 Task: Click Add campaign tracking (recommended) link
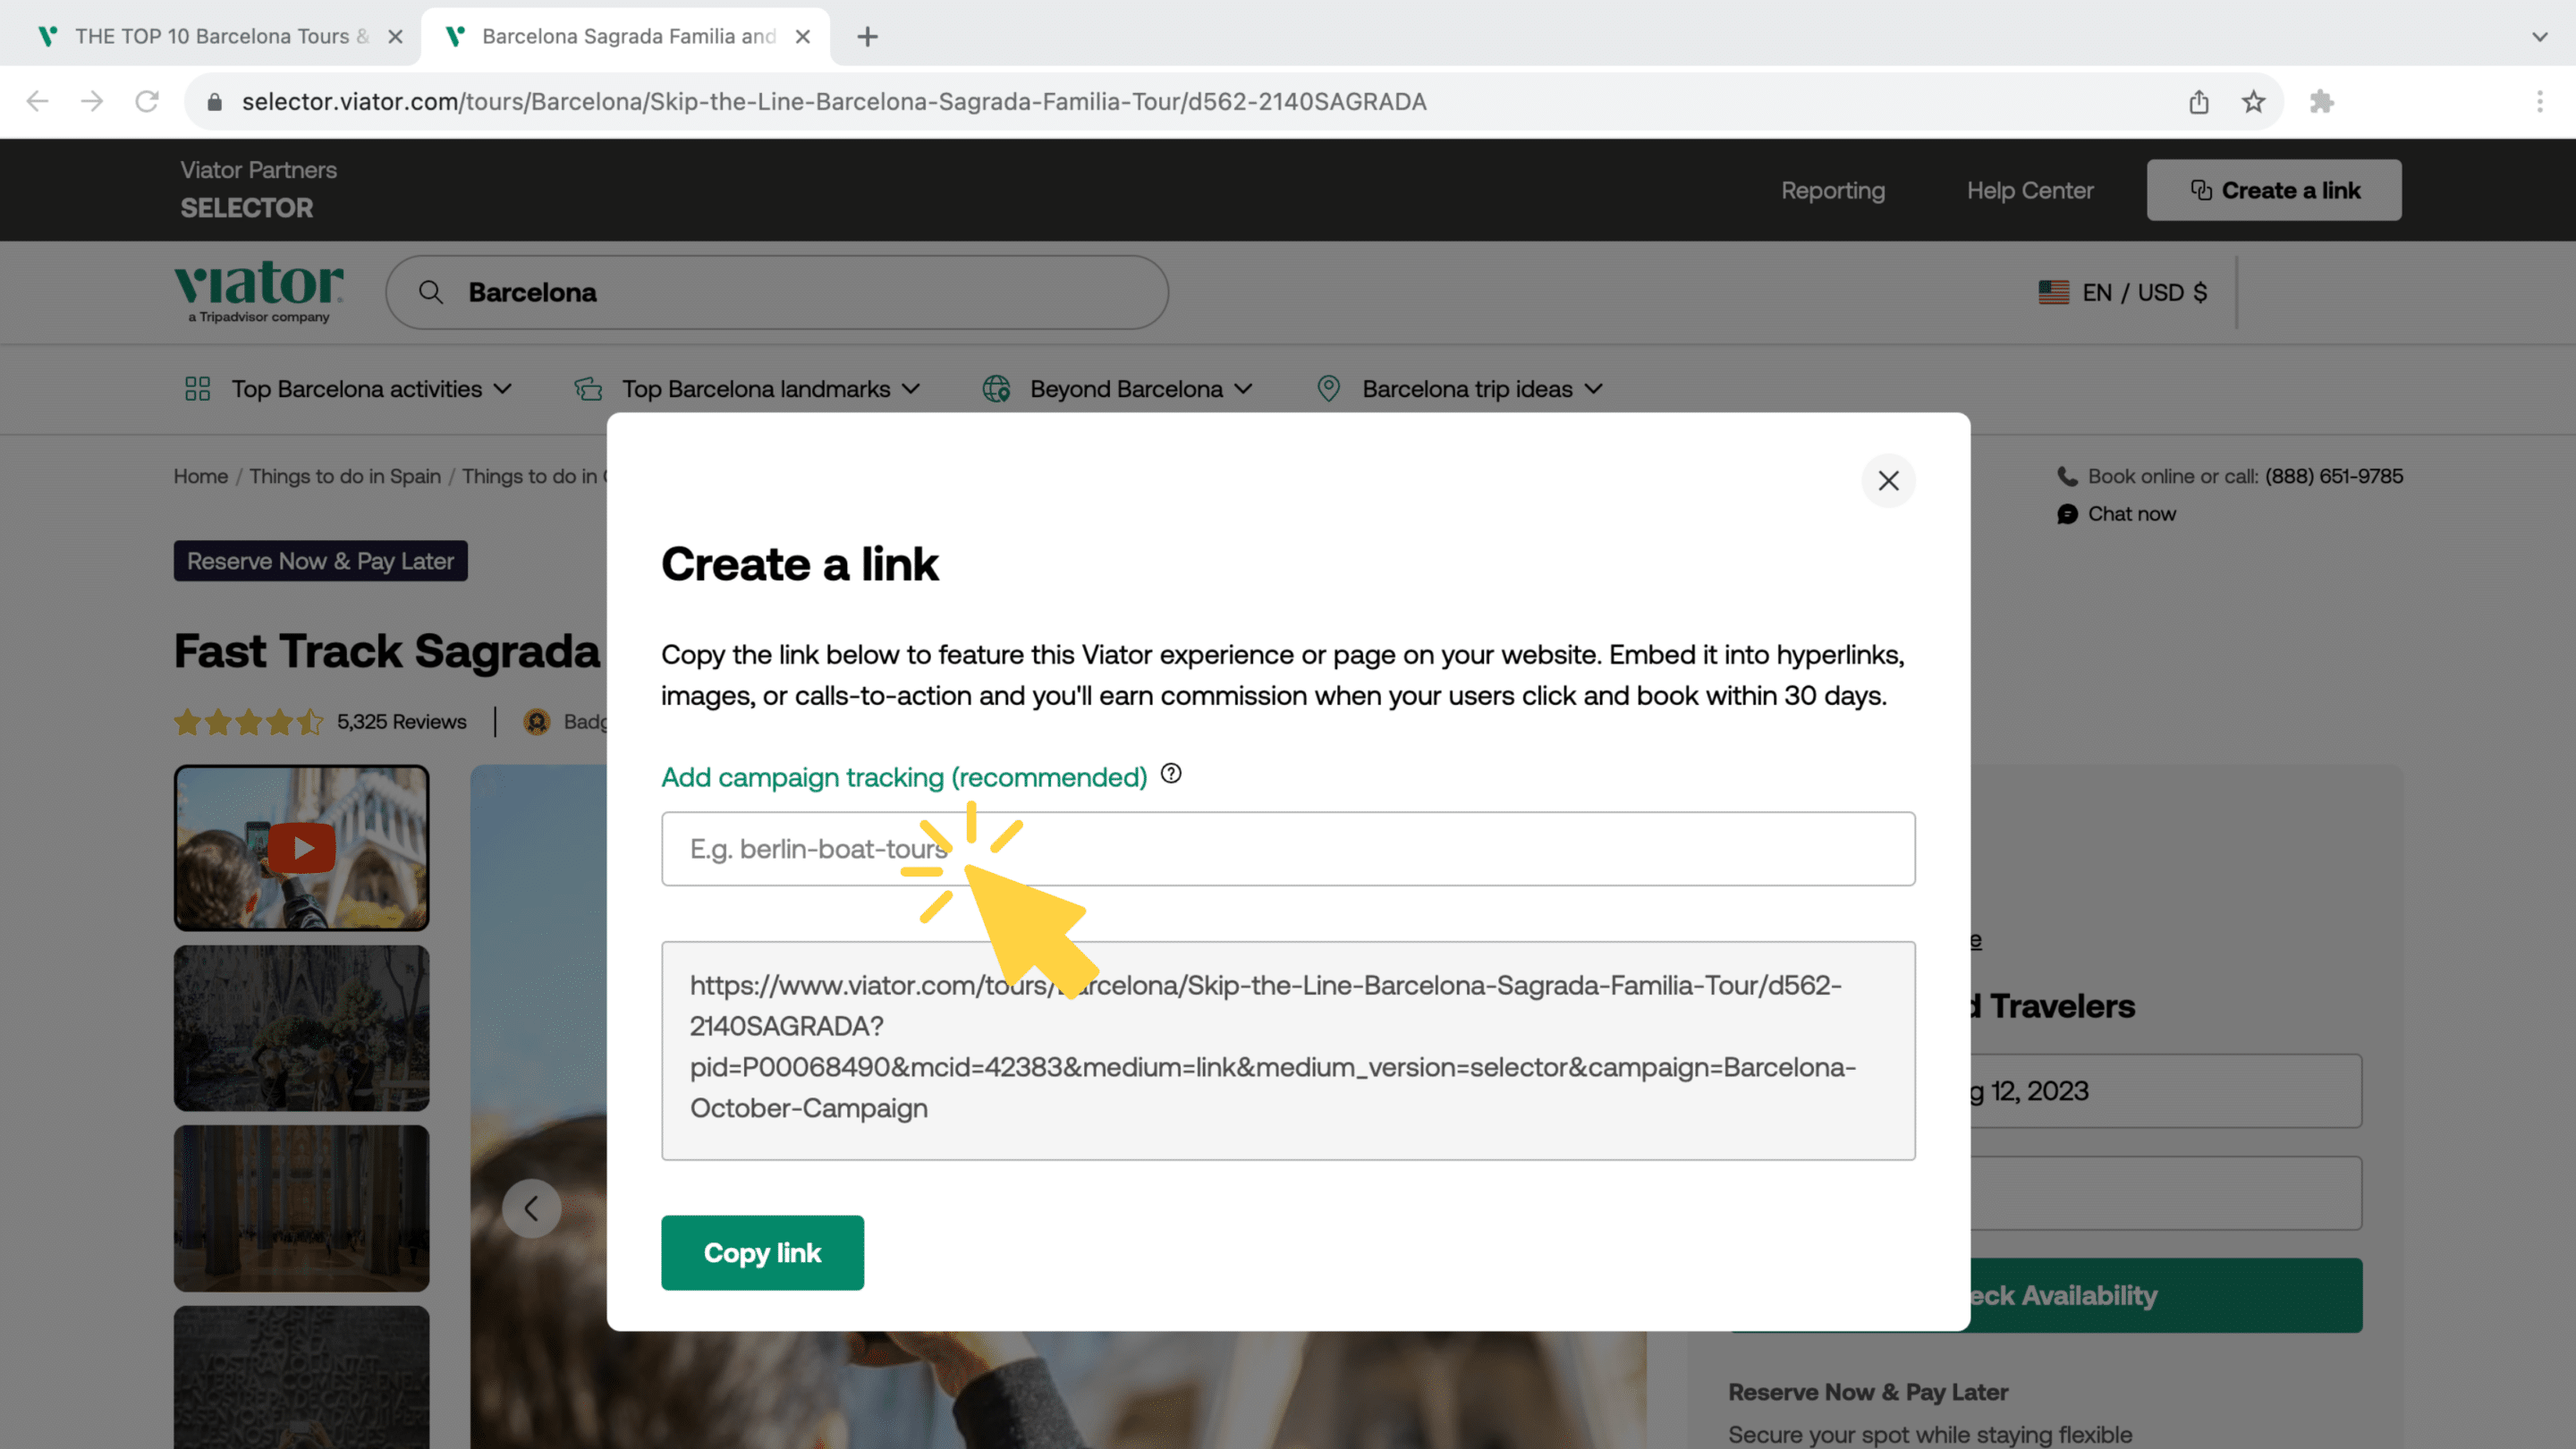pos(904,777)
